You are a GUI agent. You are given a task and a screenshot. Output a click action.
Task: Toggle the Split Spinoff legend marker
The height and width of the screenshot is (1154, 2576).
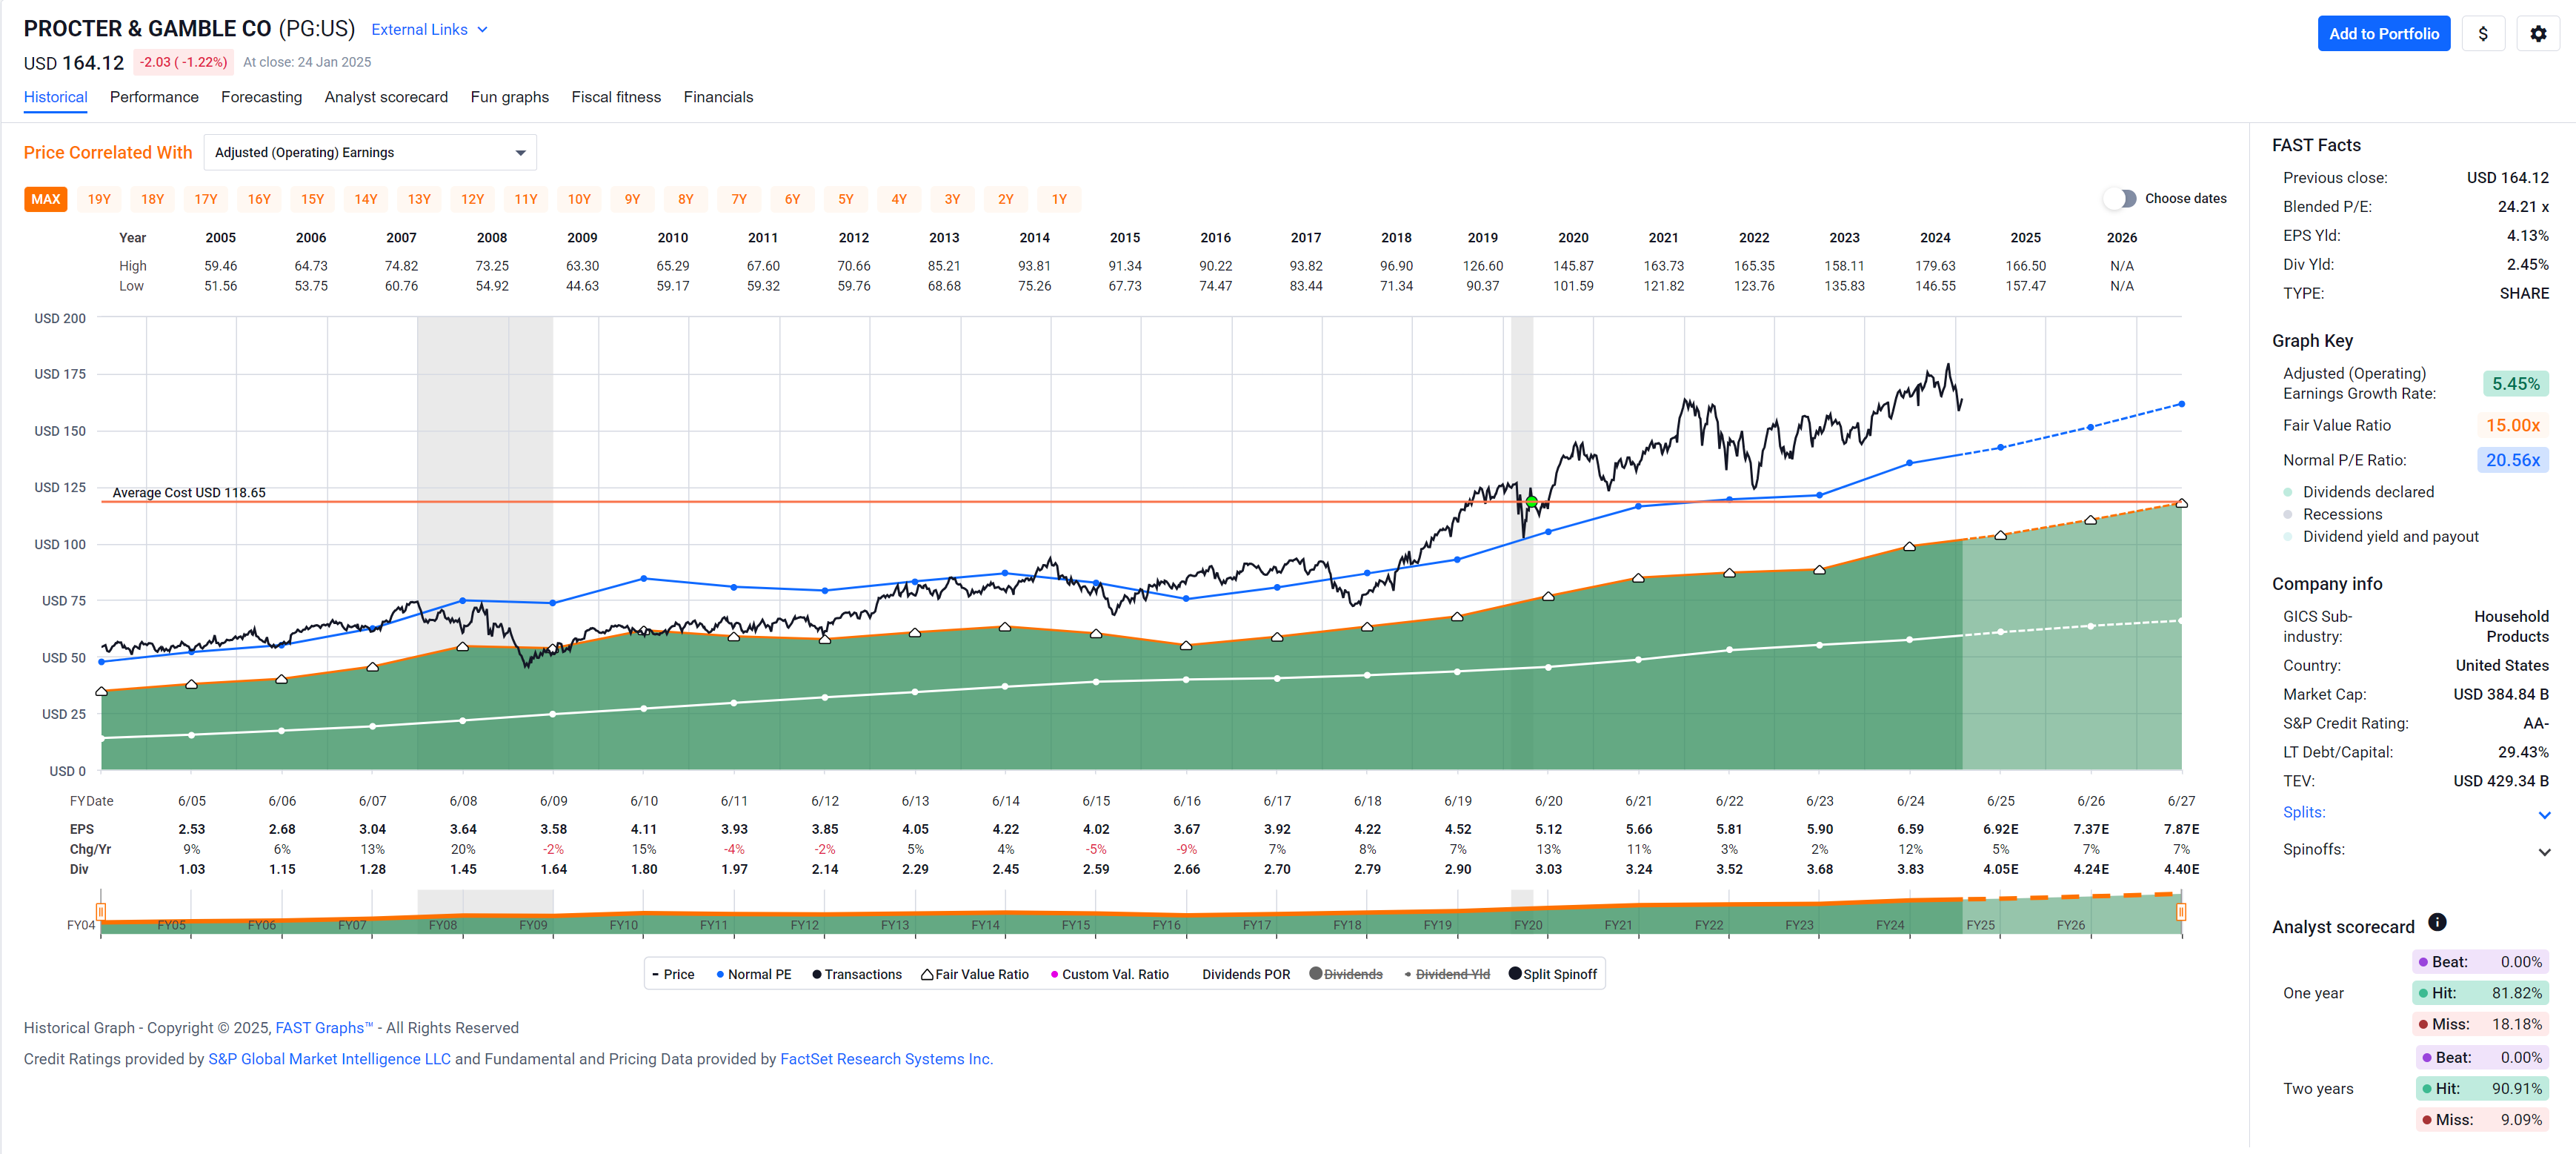click(x=1514, y=973)
